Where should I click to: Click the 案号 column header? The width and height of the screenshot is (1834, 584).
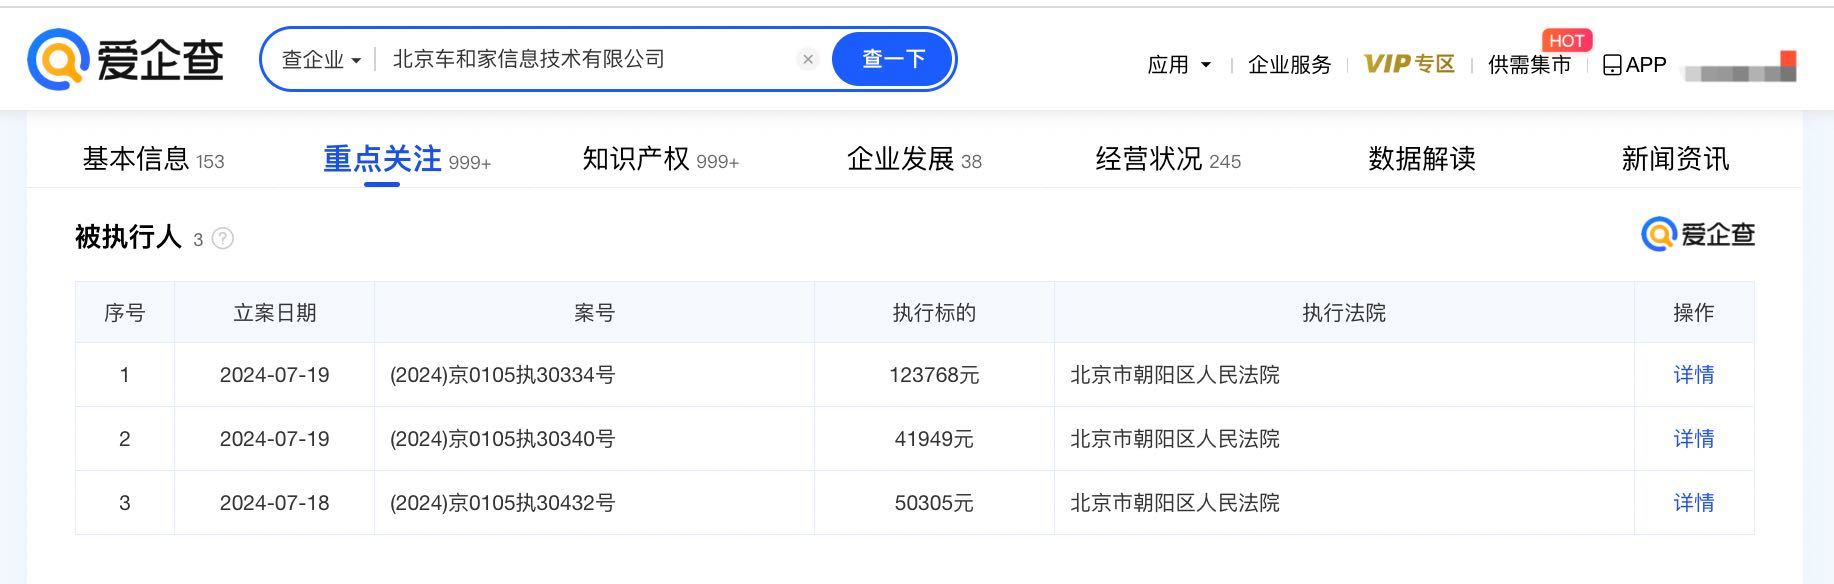[x=594, y=313]
